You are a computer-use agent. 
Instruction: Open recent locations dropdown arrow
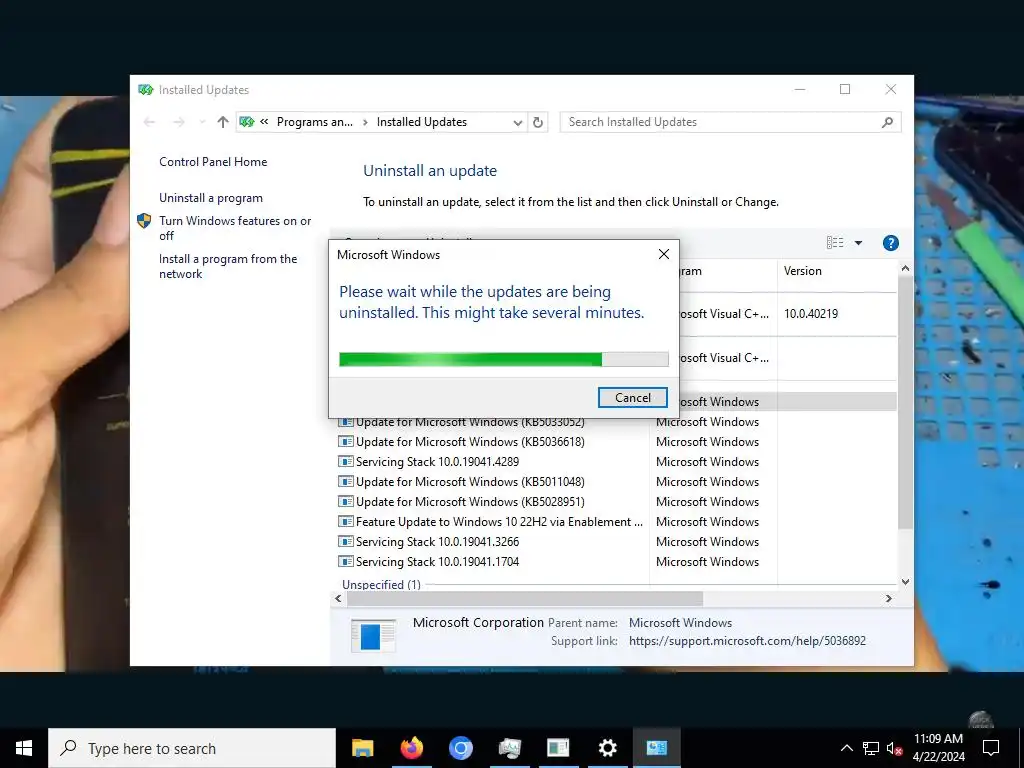pos(202,122)
